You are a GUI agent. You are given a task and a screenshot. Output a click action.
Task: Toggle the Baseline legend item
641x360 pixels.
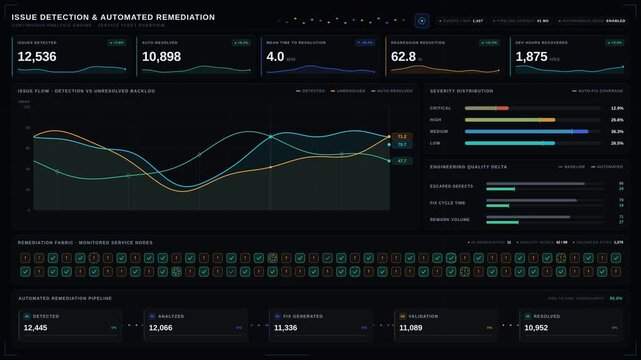tap(572, 167)
